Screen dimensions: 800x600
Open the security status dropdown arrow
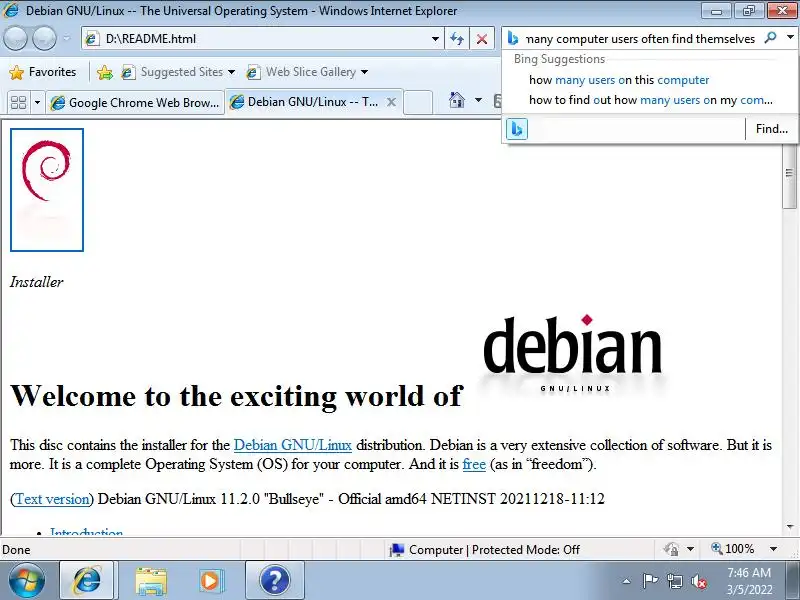click(690, 549)
